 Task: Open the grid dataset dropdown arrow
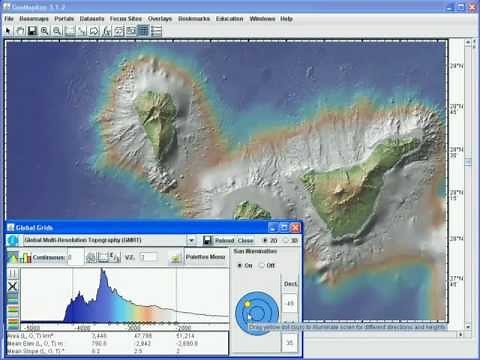(x=191, y=240)
